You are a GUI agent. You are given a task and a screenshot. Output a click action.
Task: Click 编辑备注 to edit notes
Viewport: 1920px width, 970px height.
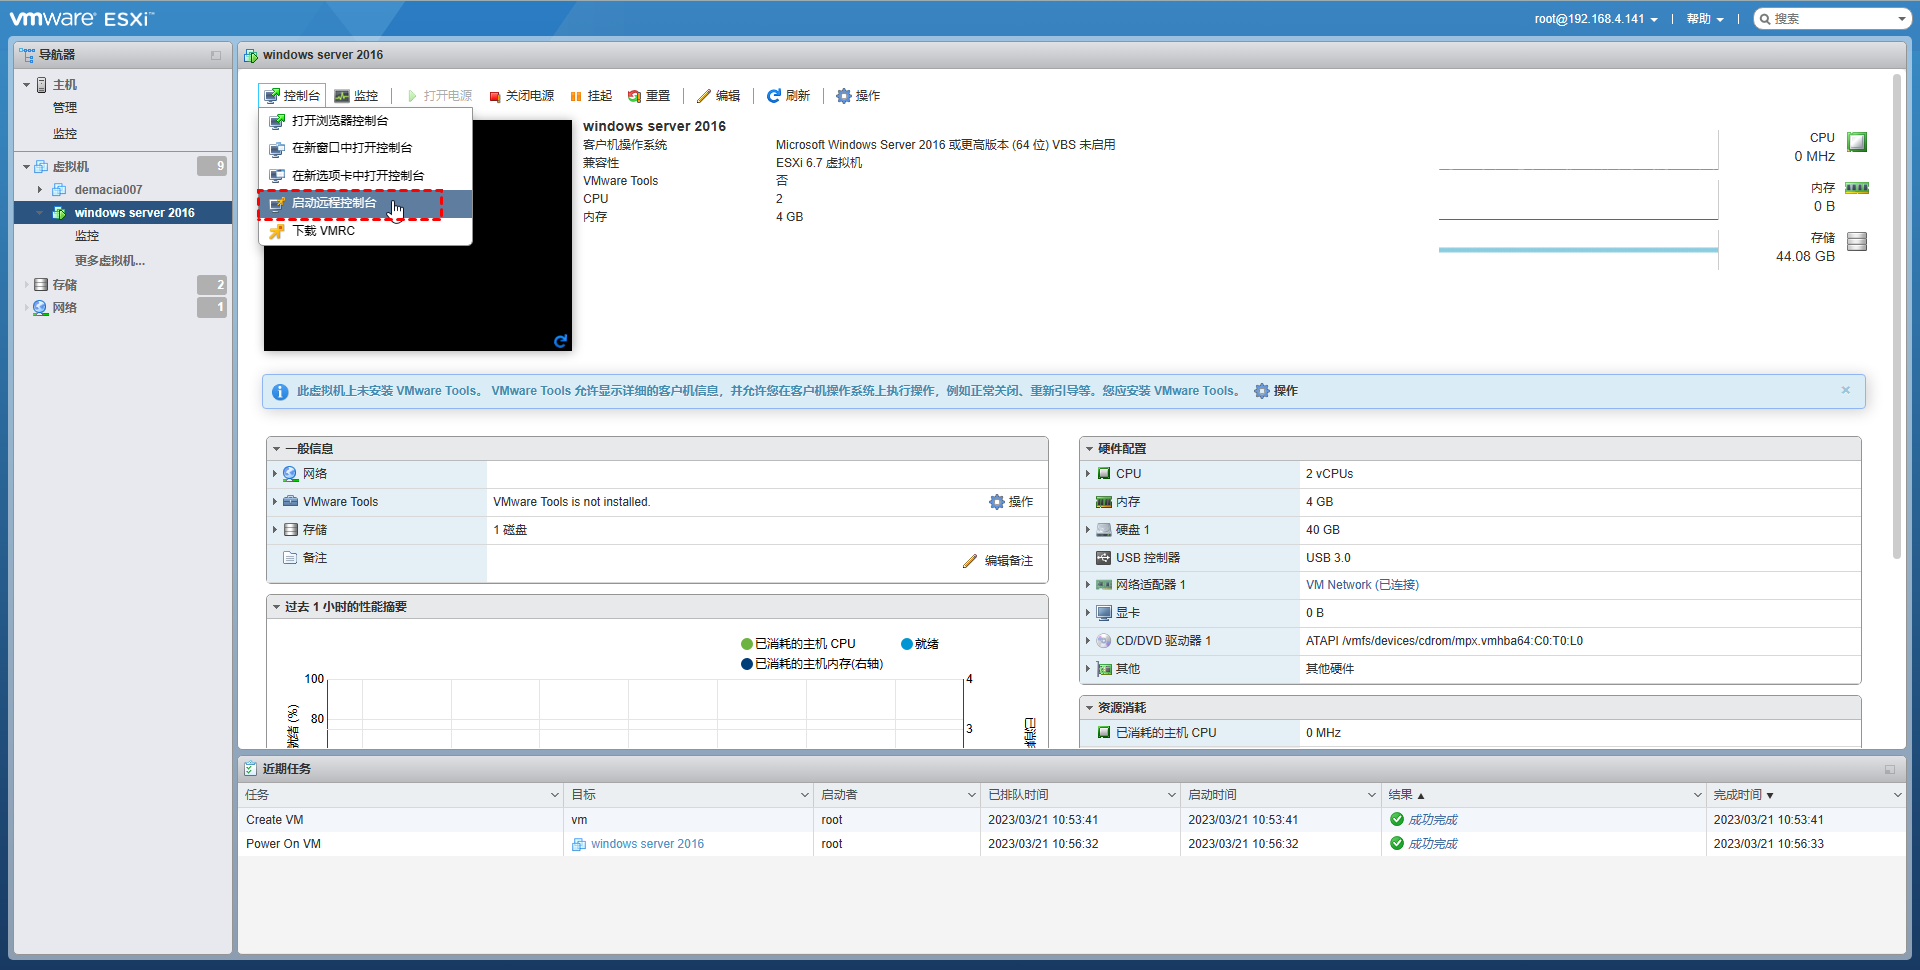(x=1007, y=561)
